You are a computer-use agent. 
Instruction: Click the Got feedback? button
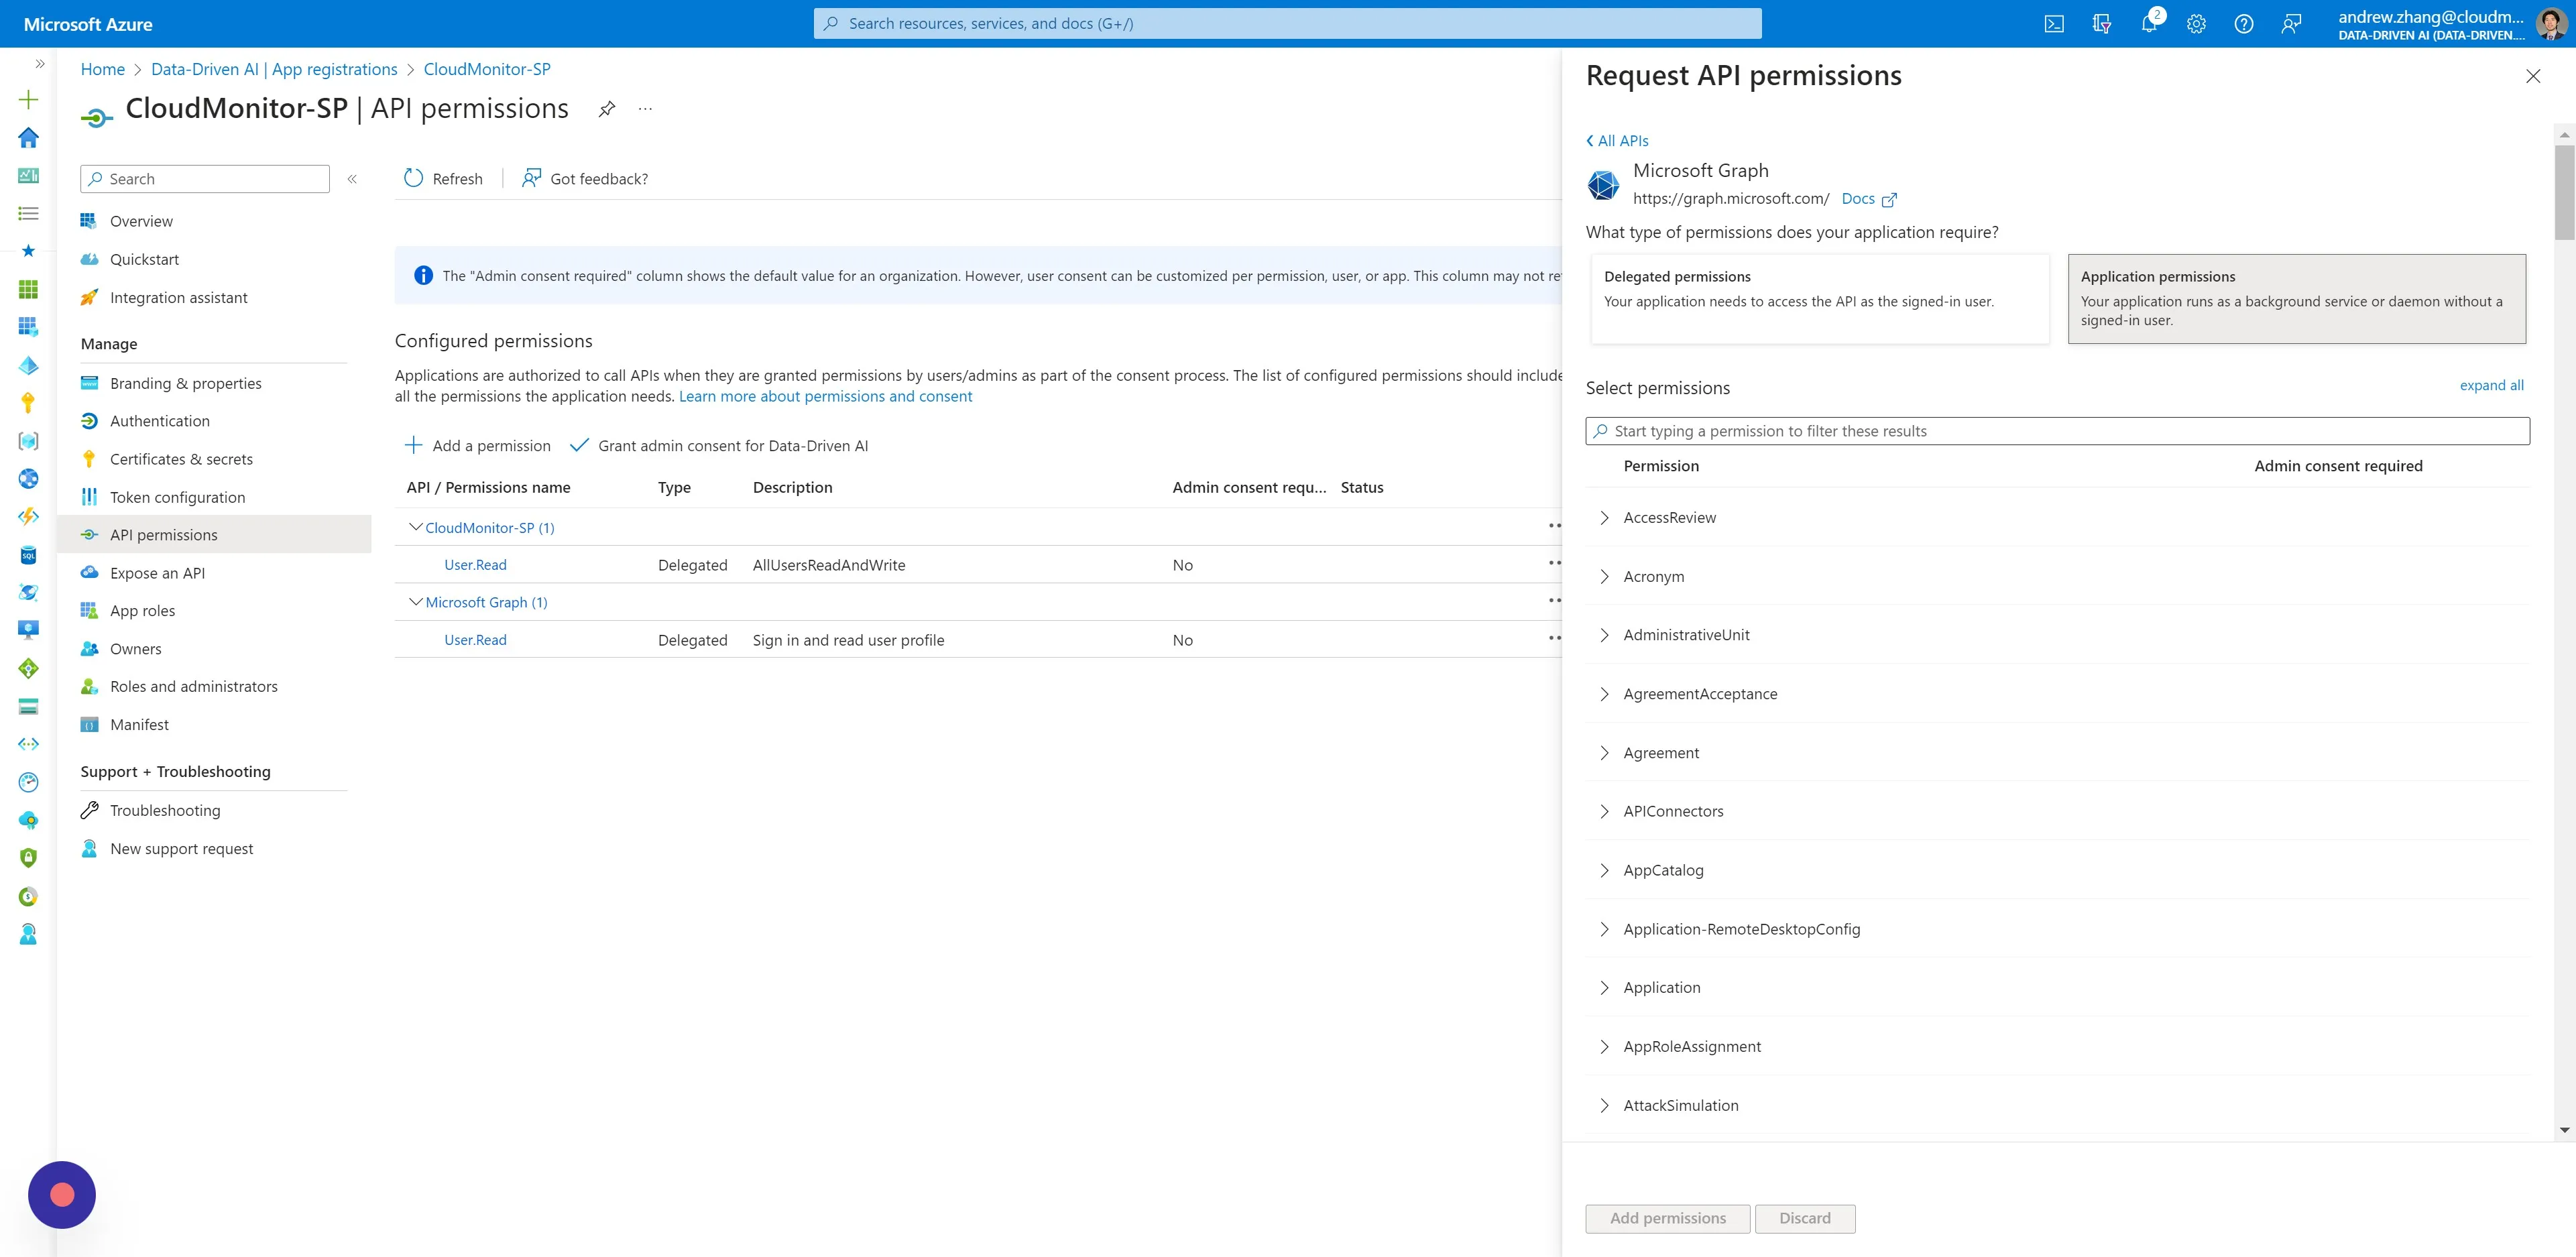point(585,179)
